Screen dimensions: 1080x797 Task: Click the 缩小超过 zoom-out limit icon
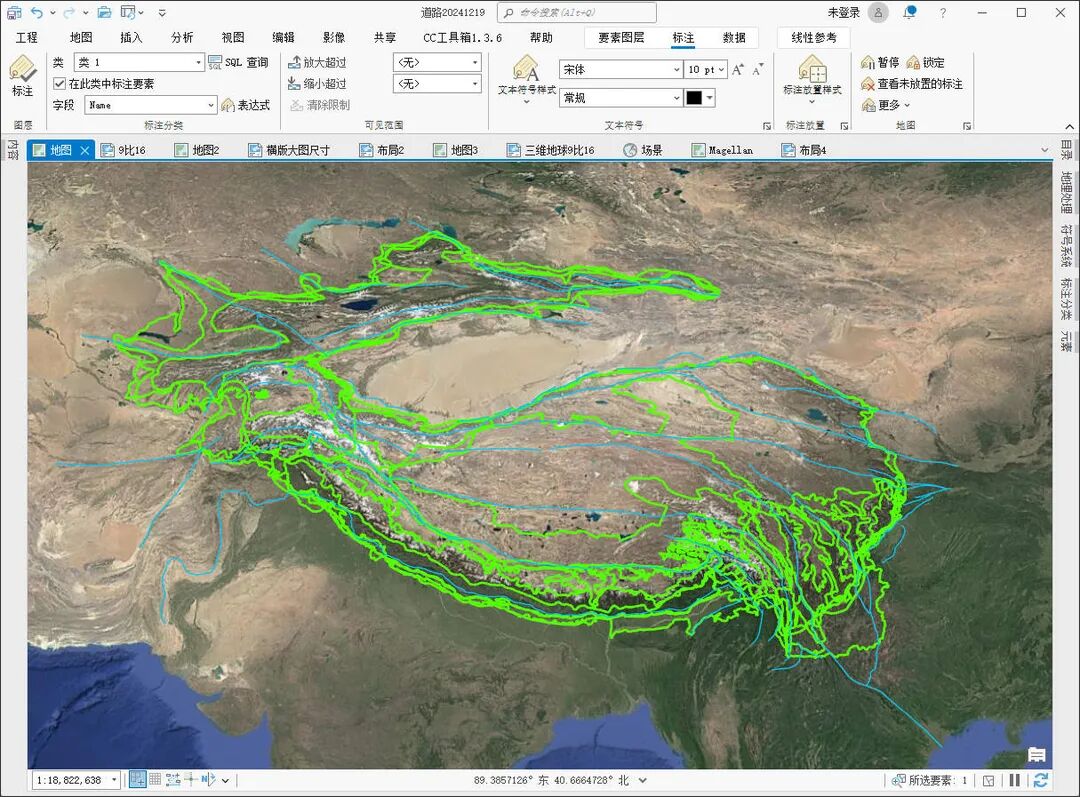click(294, 83)
